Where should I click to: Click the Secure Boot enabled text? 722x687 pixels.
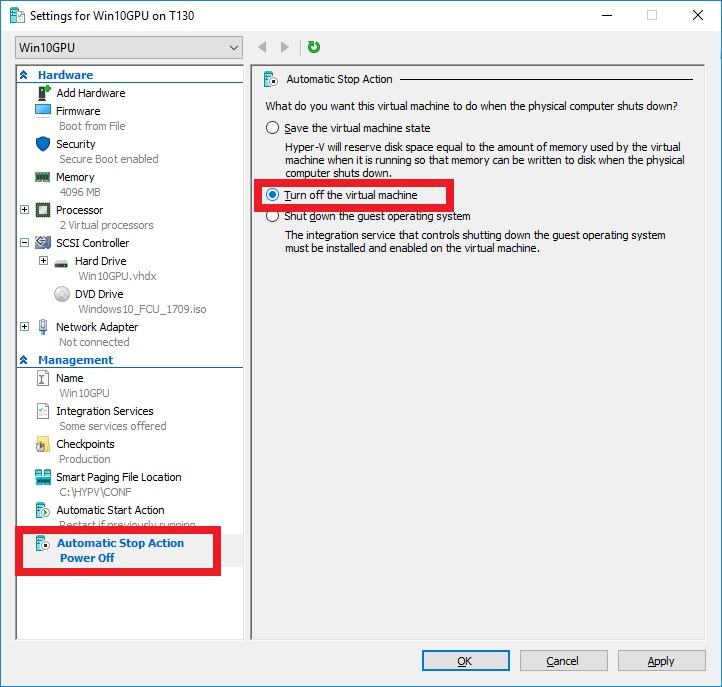point(109,159)
